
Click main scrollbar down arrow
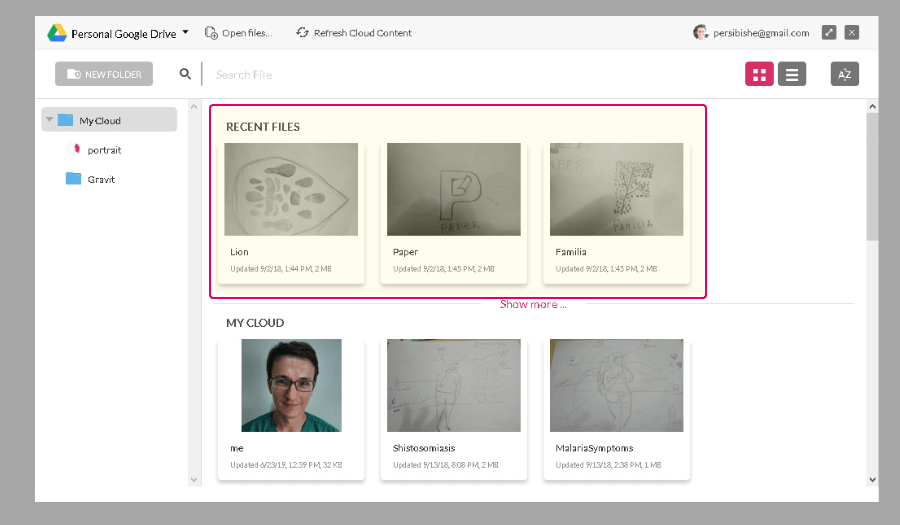click(x=872, y=480)
